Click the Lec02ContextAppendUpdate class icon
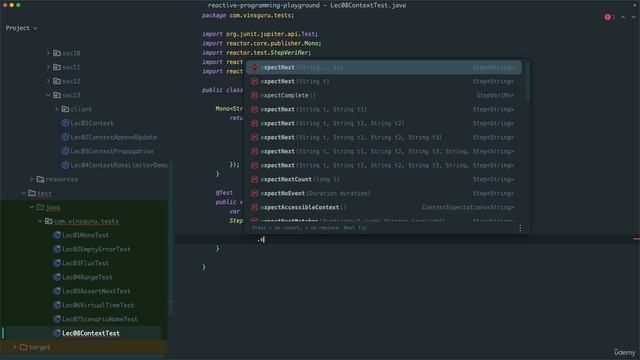The height and width of the screenshot is (360, 640). [65, 137]
